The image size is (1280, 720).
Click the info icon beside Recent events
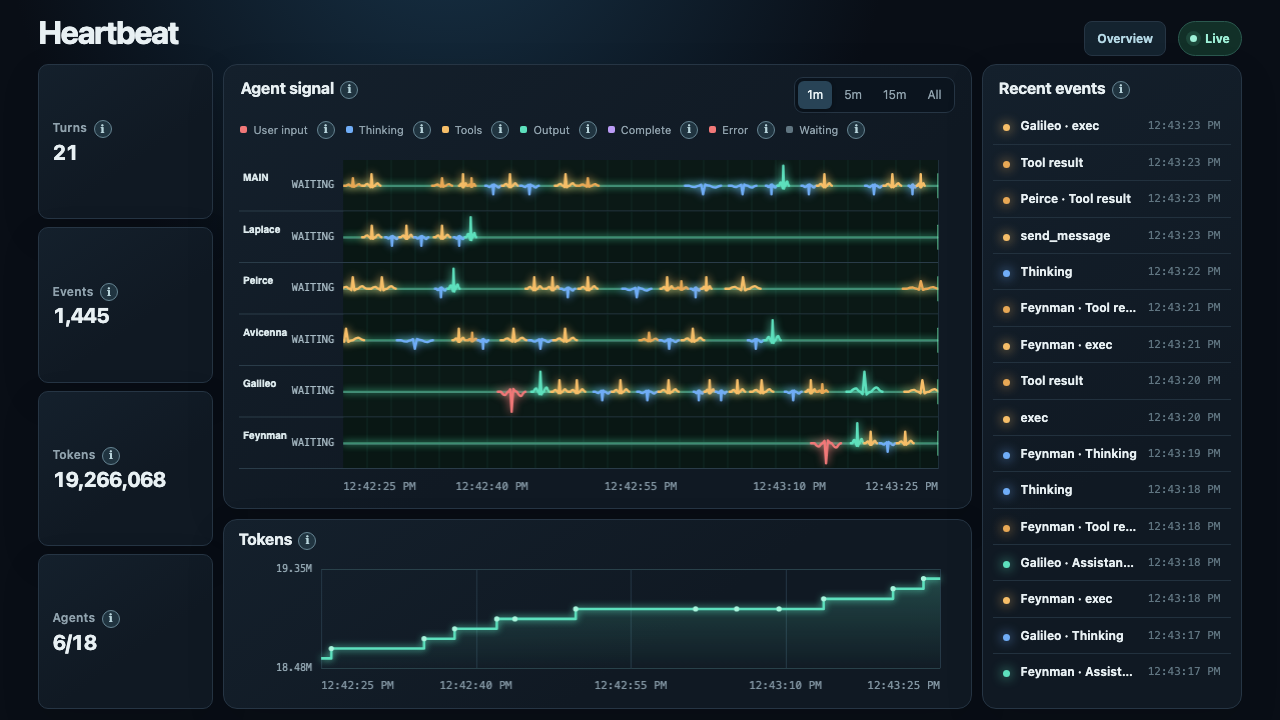(1121, 89)
